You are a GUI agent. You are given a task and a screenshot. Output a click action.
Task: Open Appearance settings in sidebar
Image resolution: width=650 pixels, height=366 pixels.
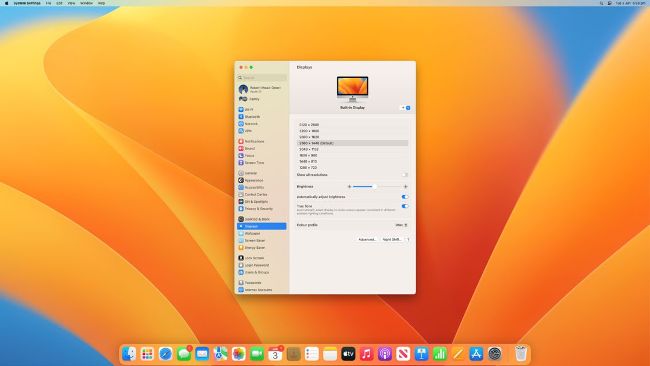(262, 180)
